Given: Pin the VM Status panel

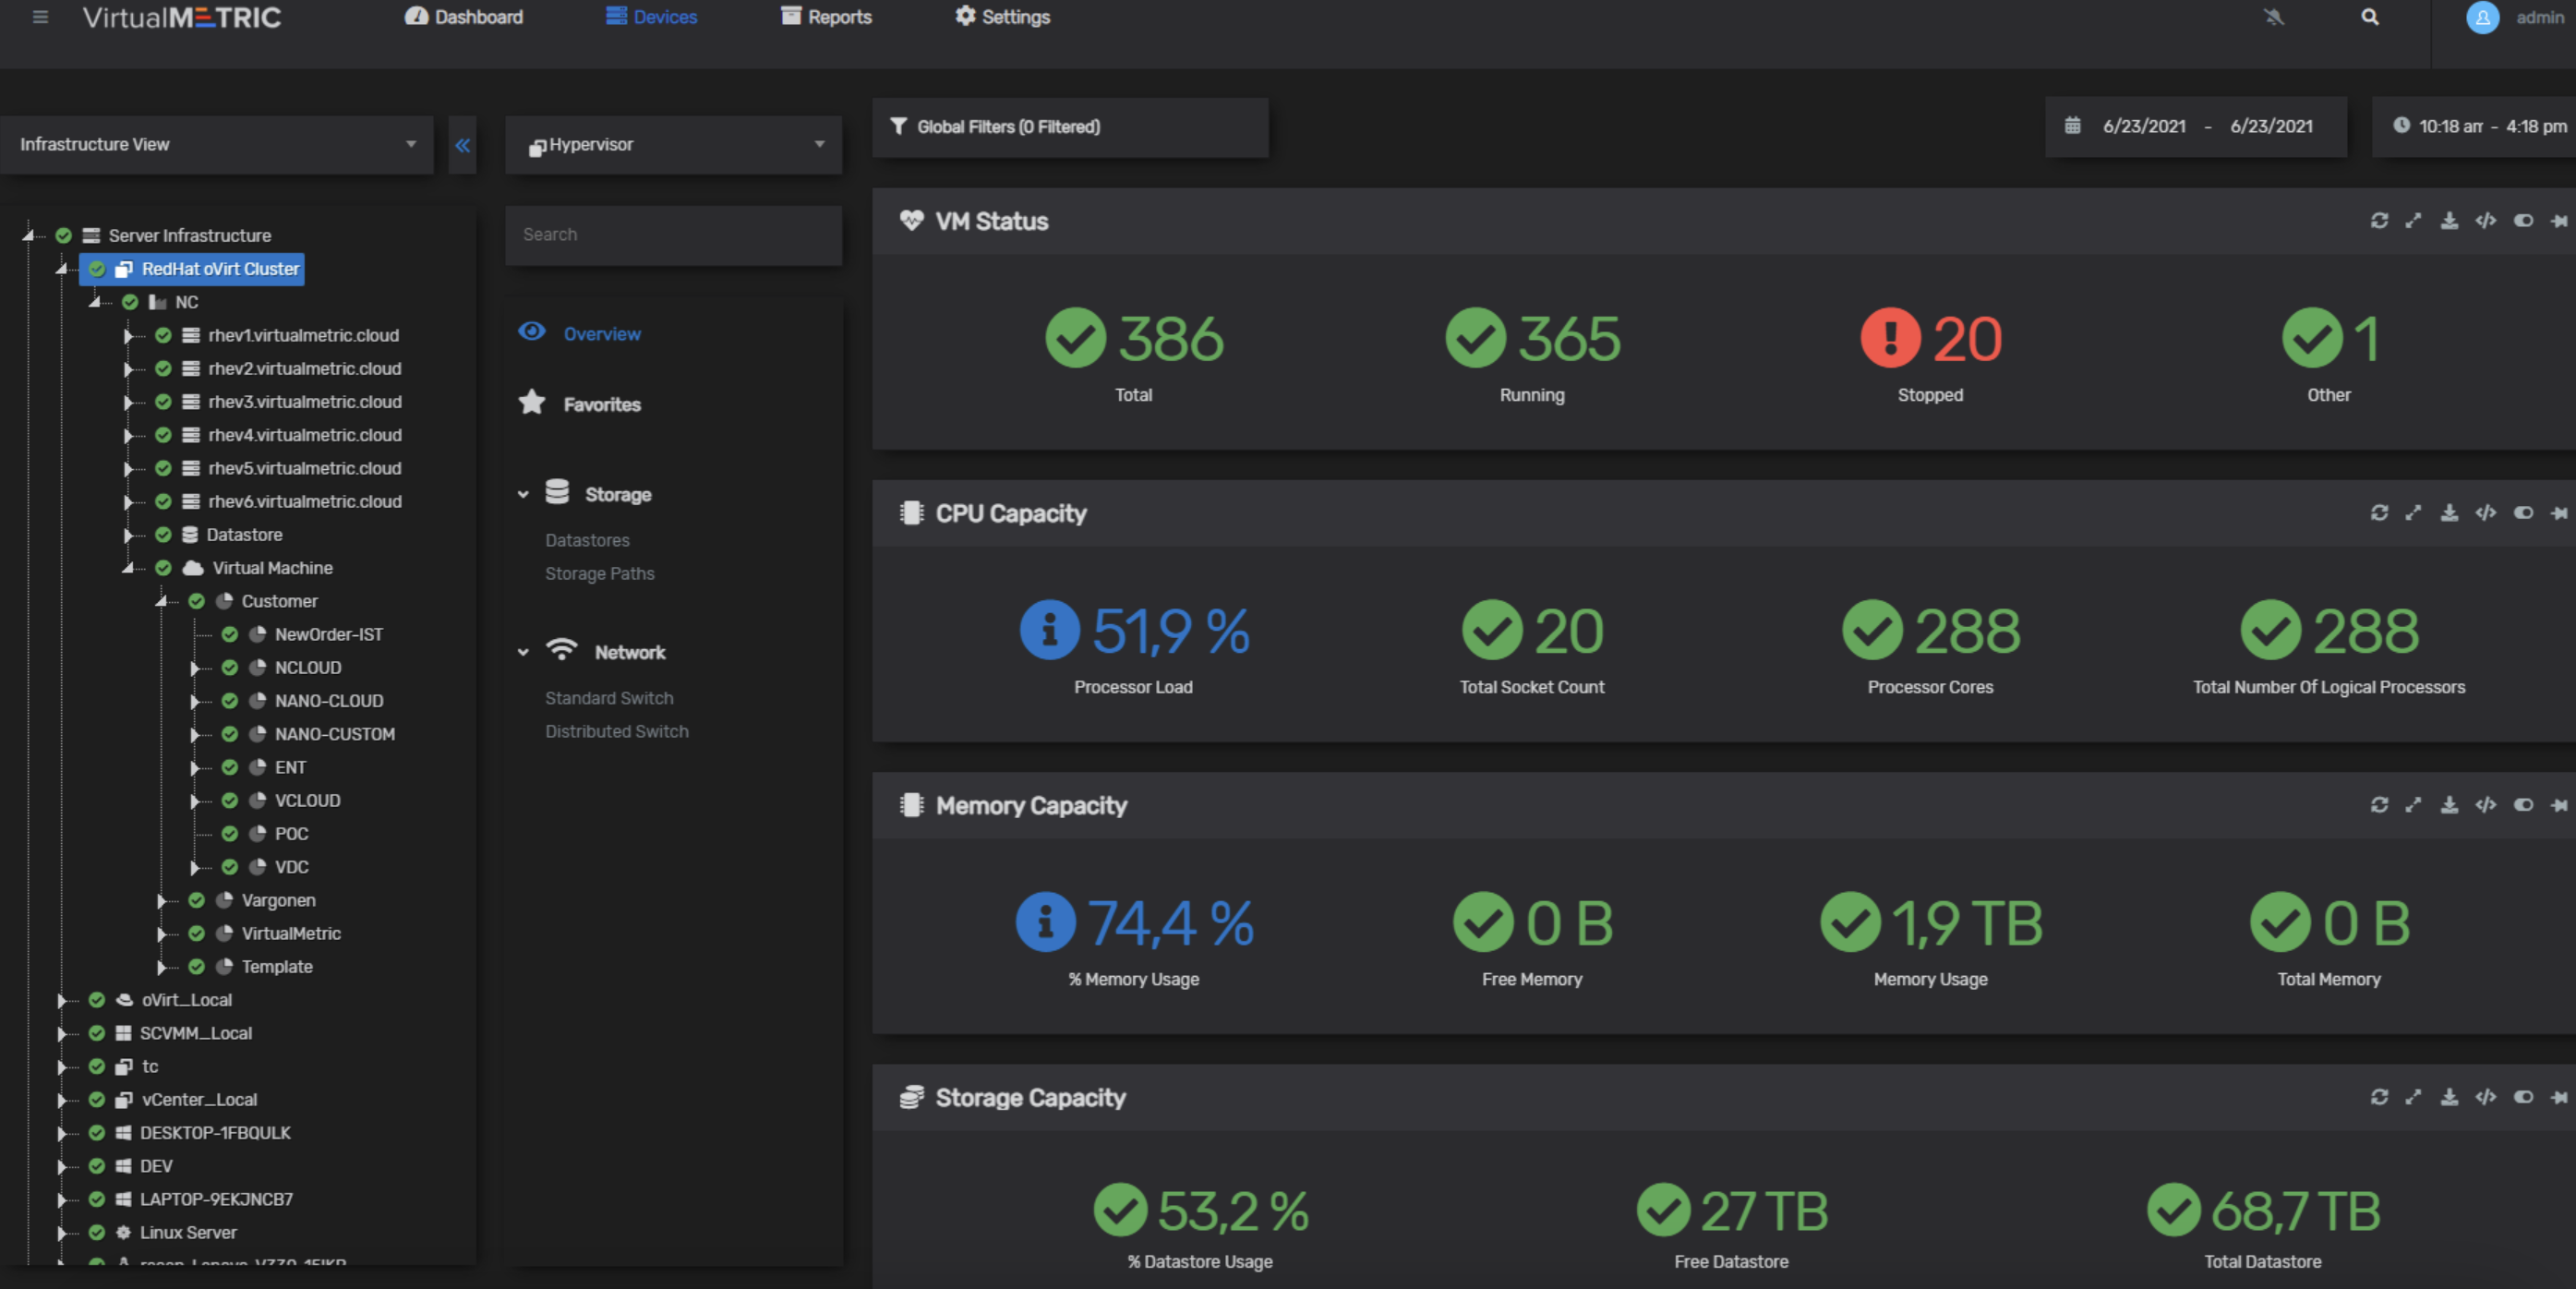Looking at the screenshot, I should tap(2558, 221).
